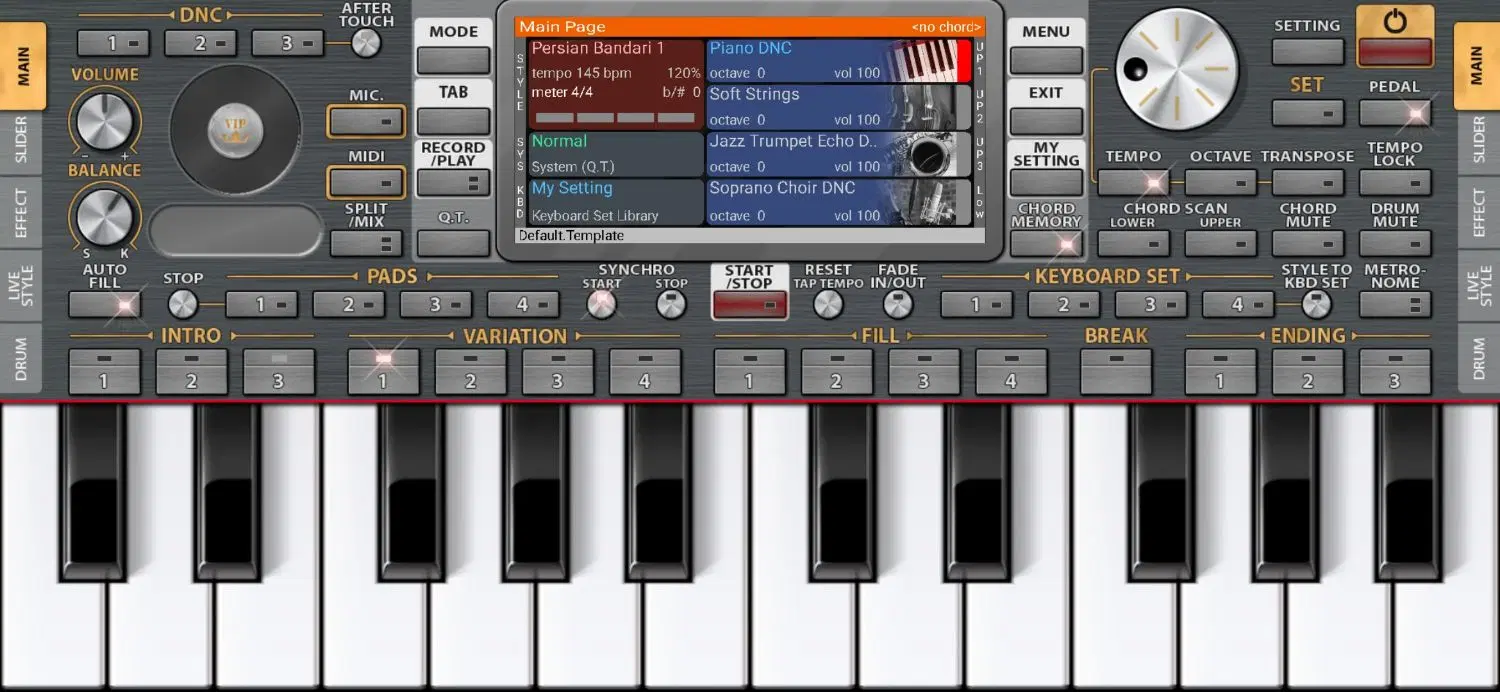Image resolution: width=1500 pixels, height=692 pixels.
Task: Turn the After Touch knob
Action: [366, 43]
